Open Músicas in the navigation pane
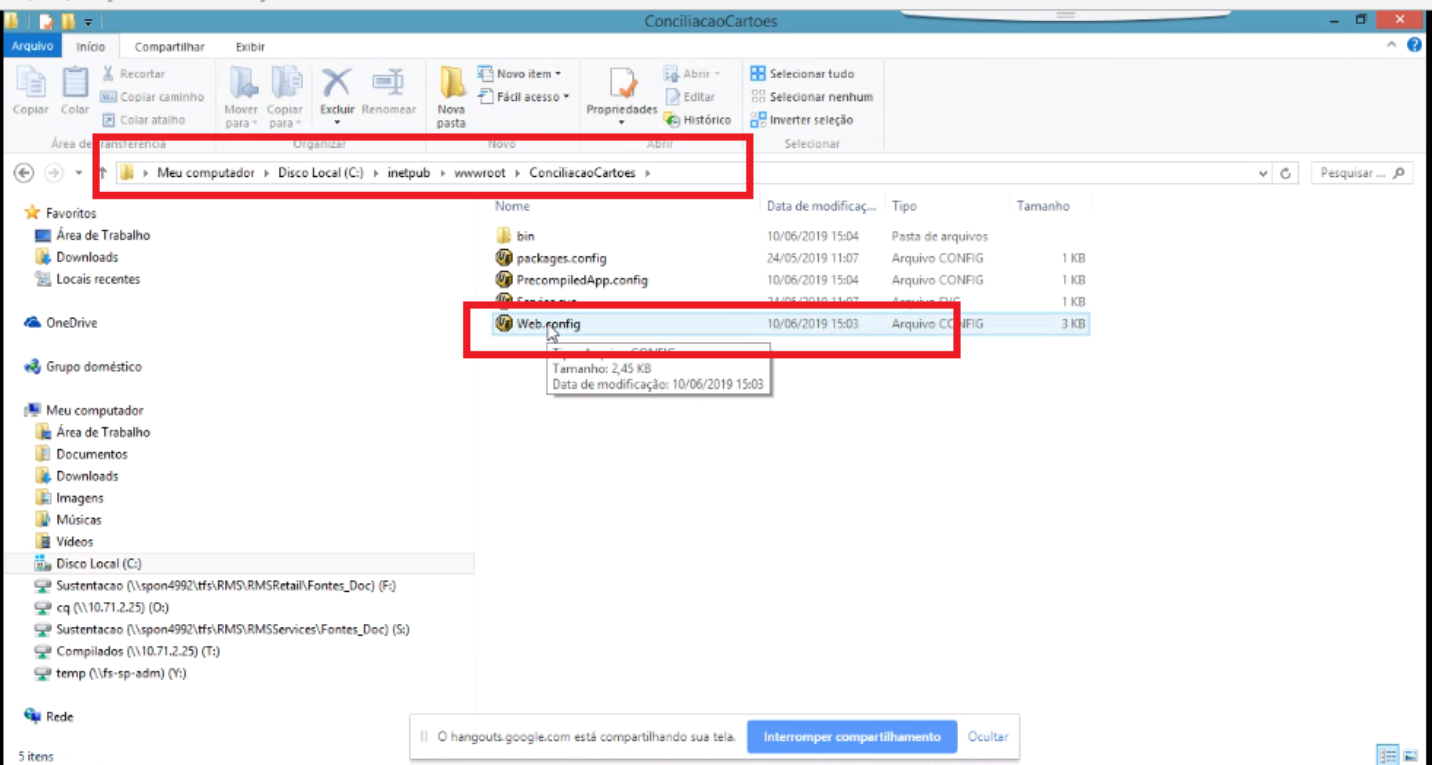This screenshot has width=1432, height=765. tap(79, 520)
